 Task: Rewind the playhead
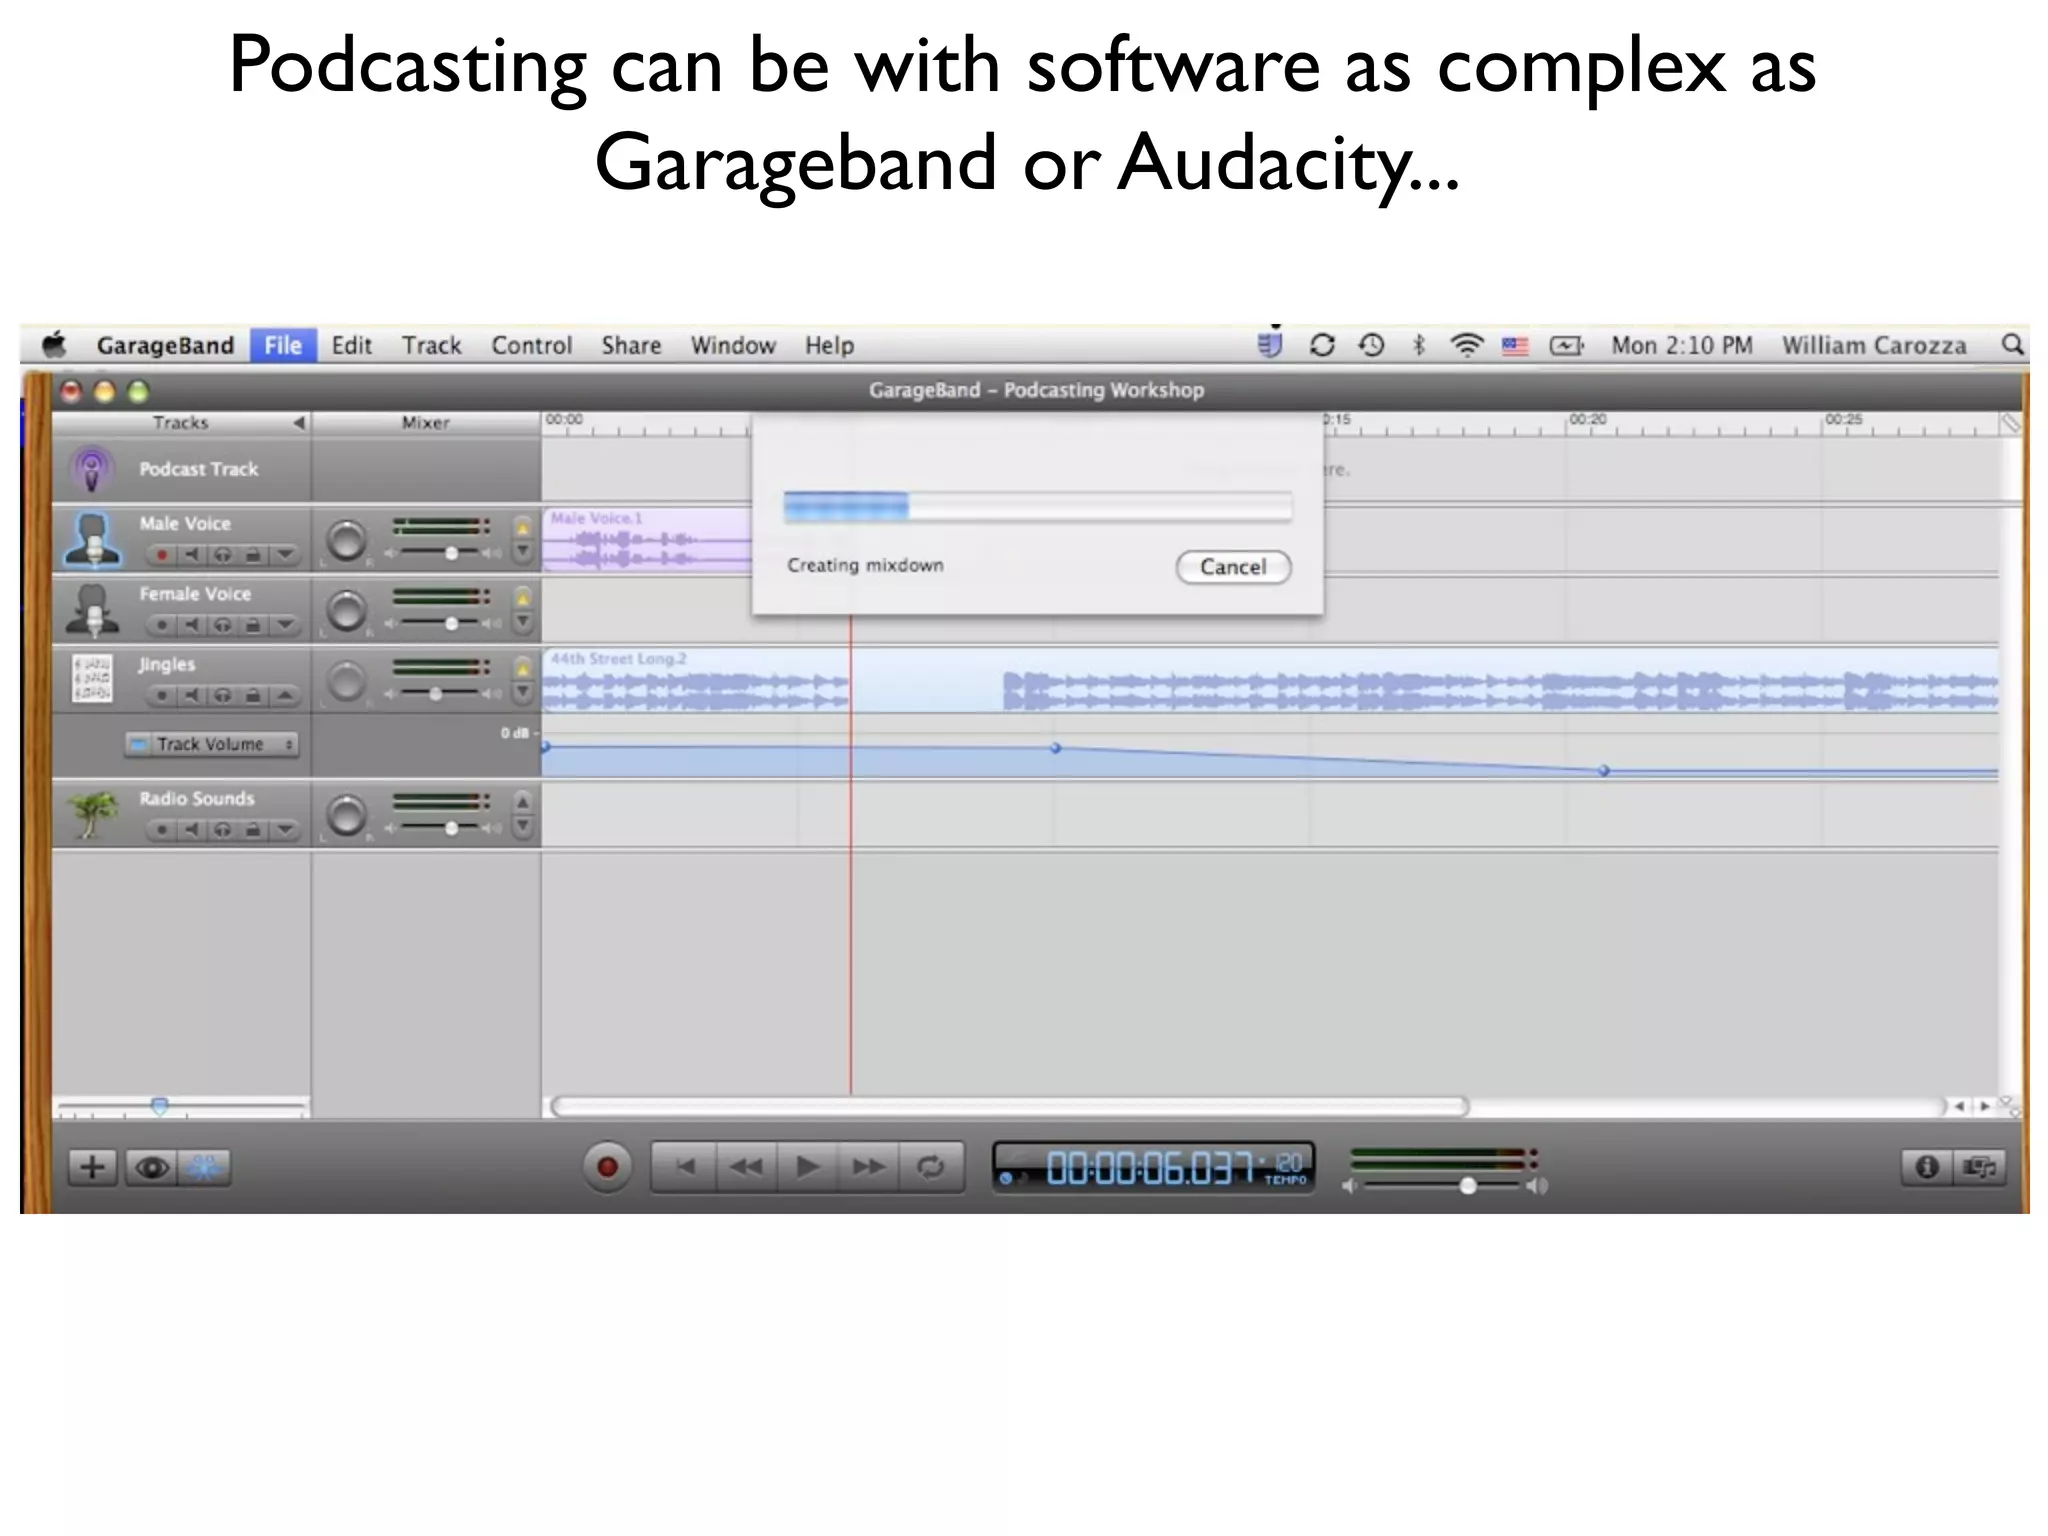(746, 1167)
